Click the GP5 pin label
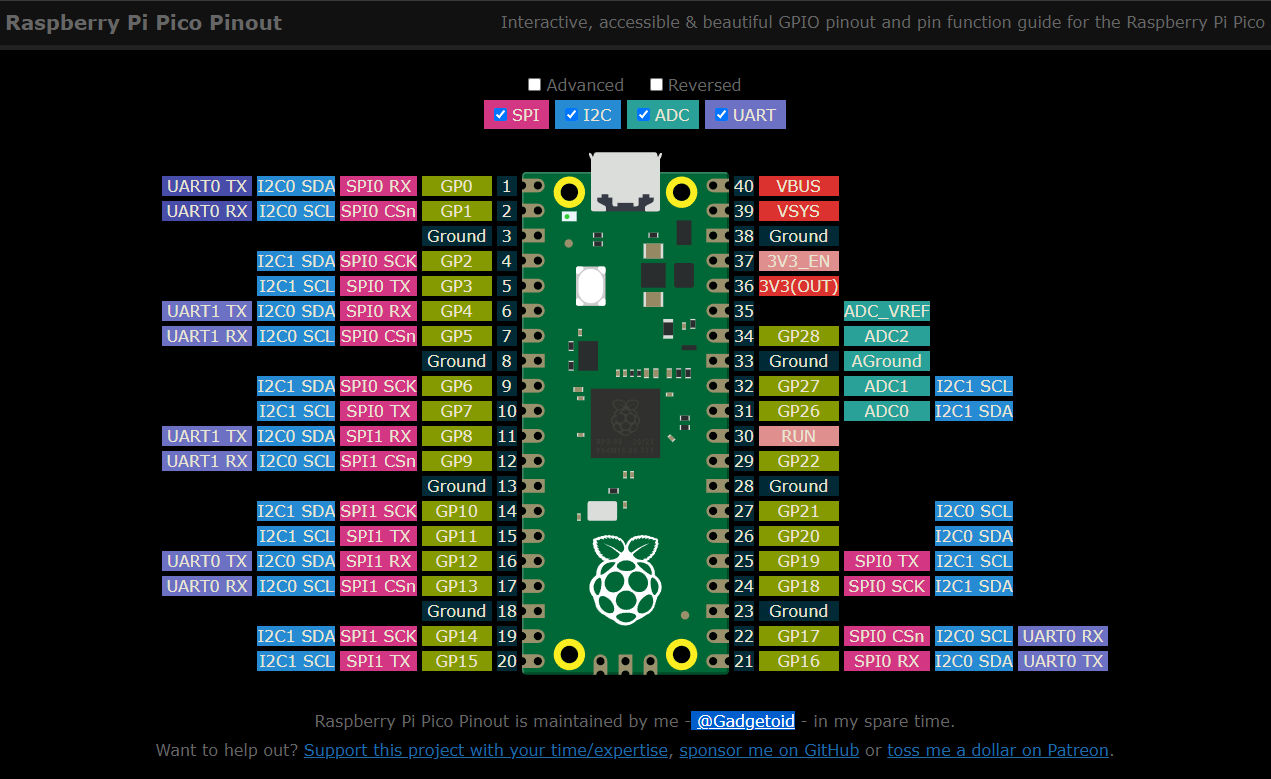The image size is (1271, 779). pyautogui.click(x=457, y=336)
